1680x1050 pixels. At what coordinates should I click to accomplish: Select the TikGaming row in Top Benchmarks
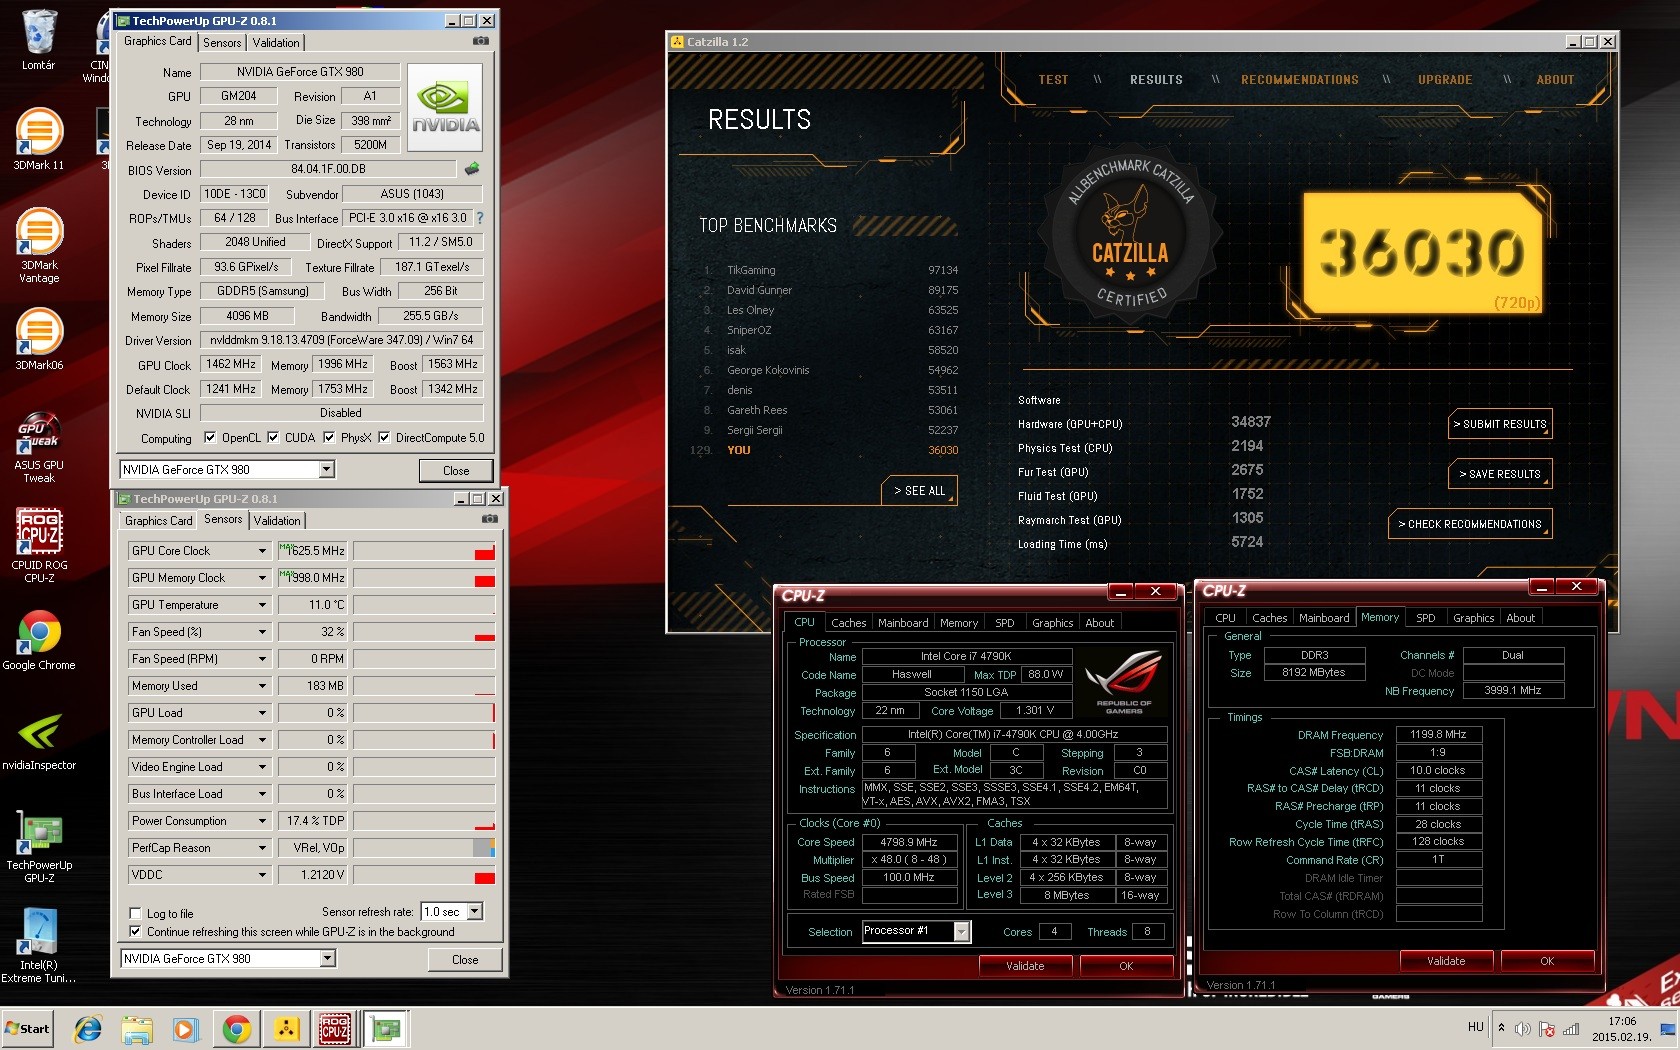tap(830, 270)
